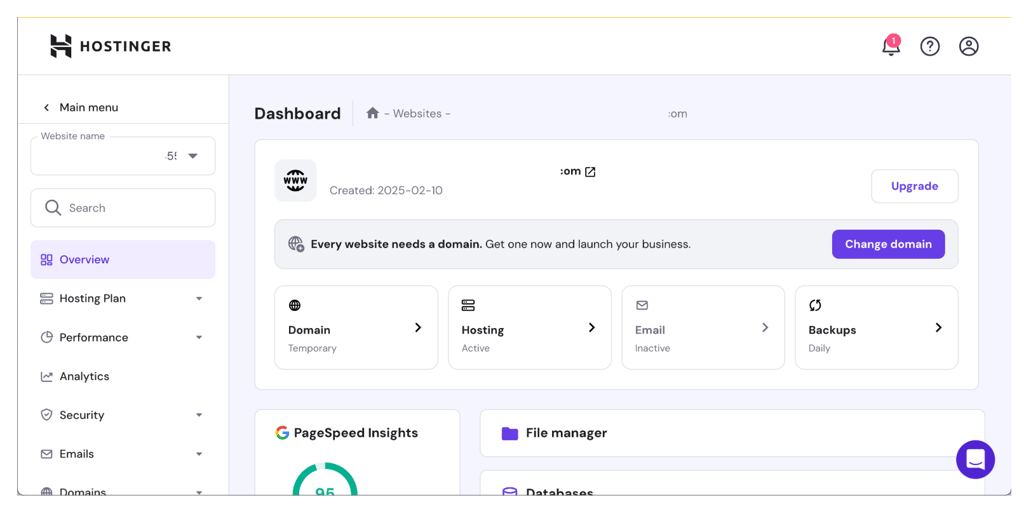The image size is (1024, 512).
Task: Click the 'Active' hosting status text
Action: (x=475, y=349)
